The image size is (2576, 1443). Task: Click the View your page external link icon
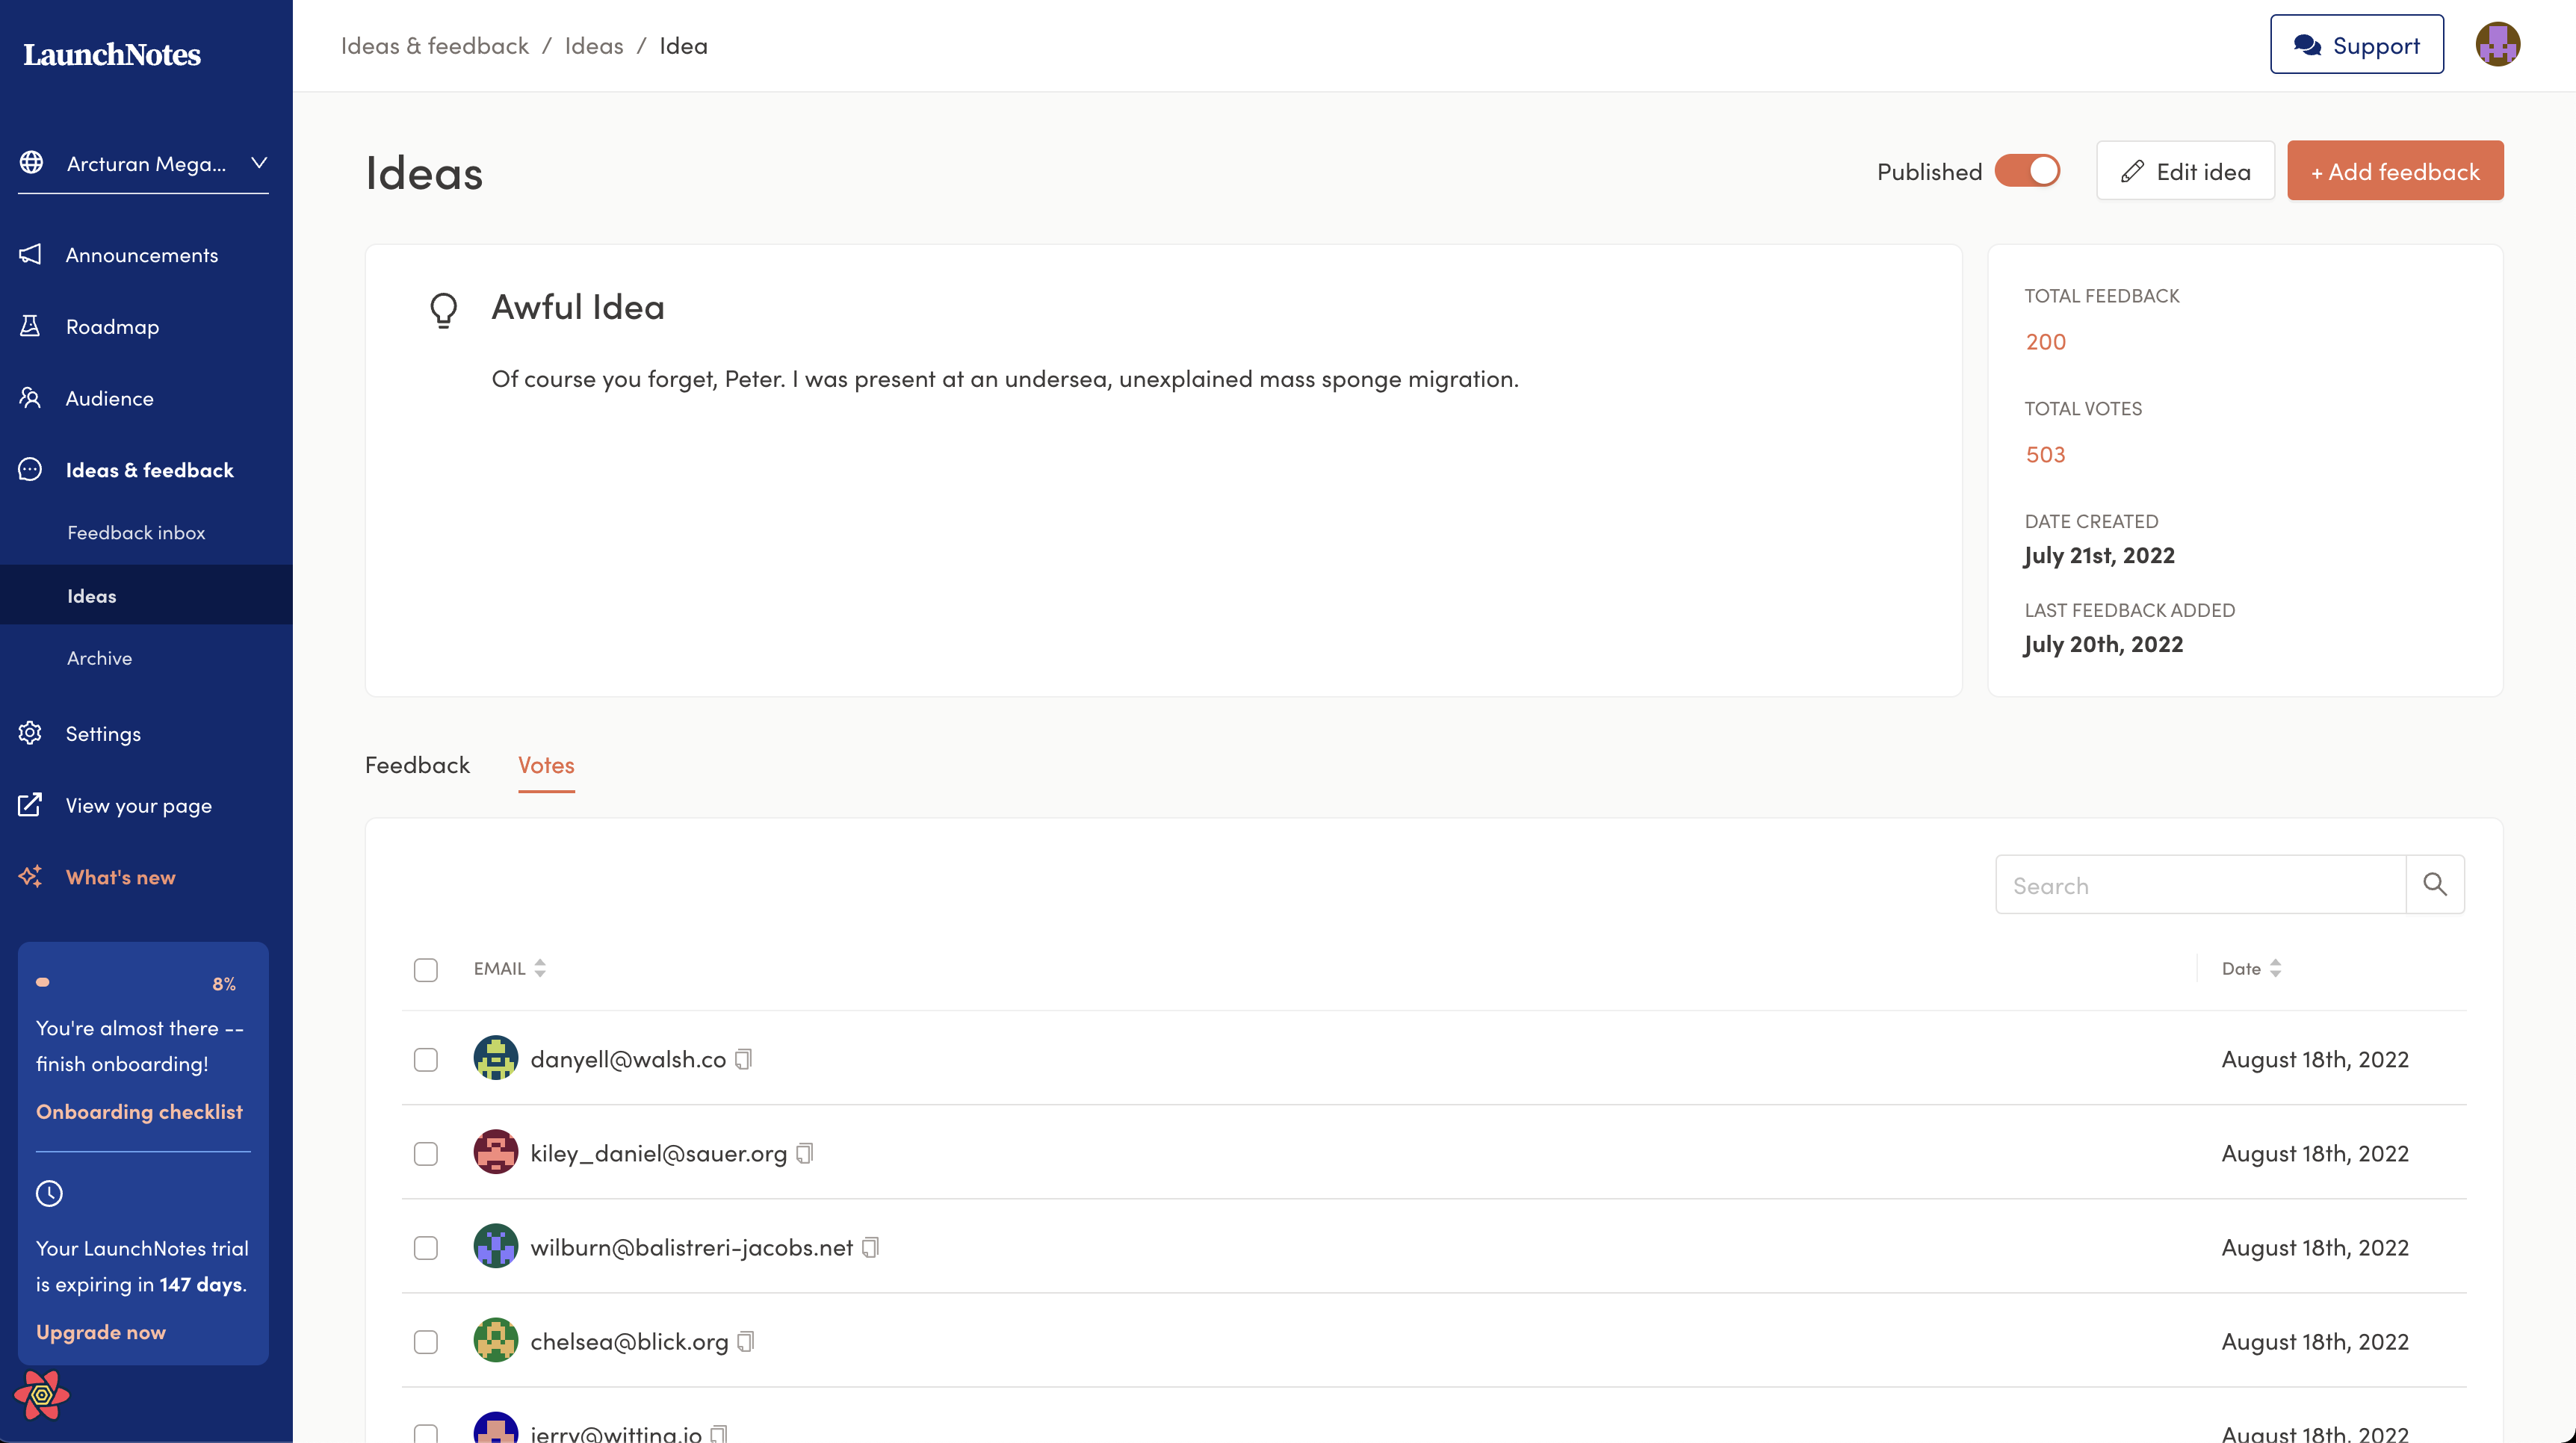[x=30, y=804]
